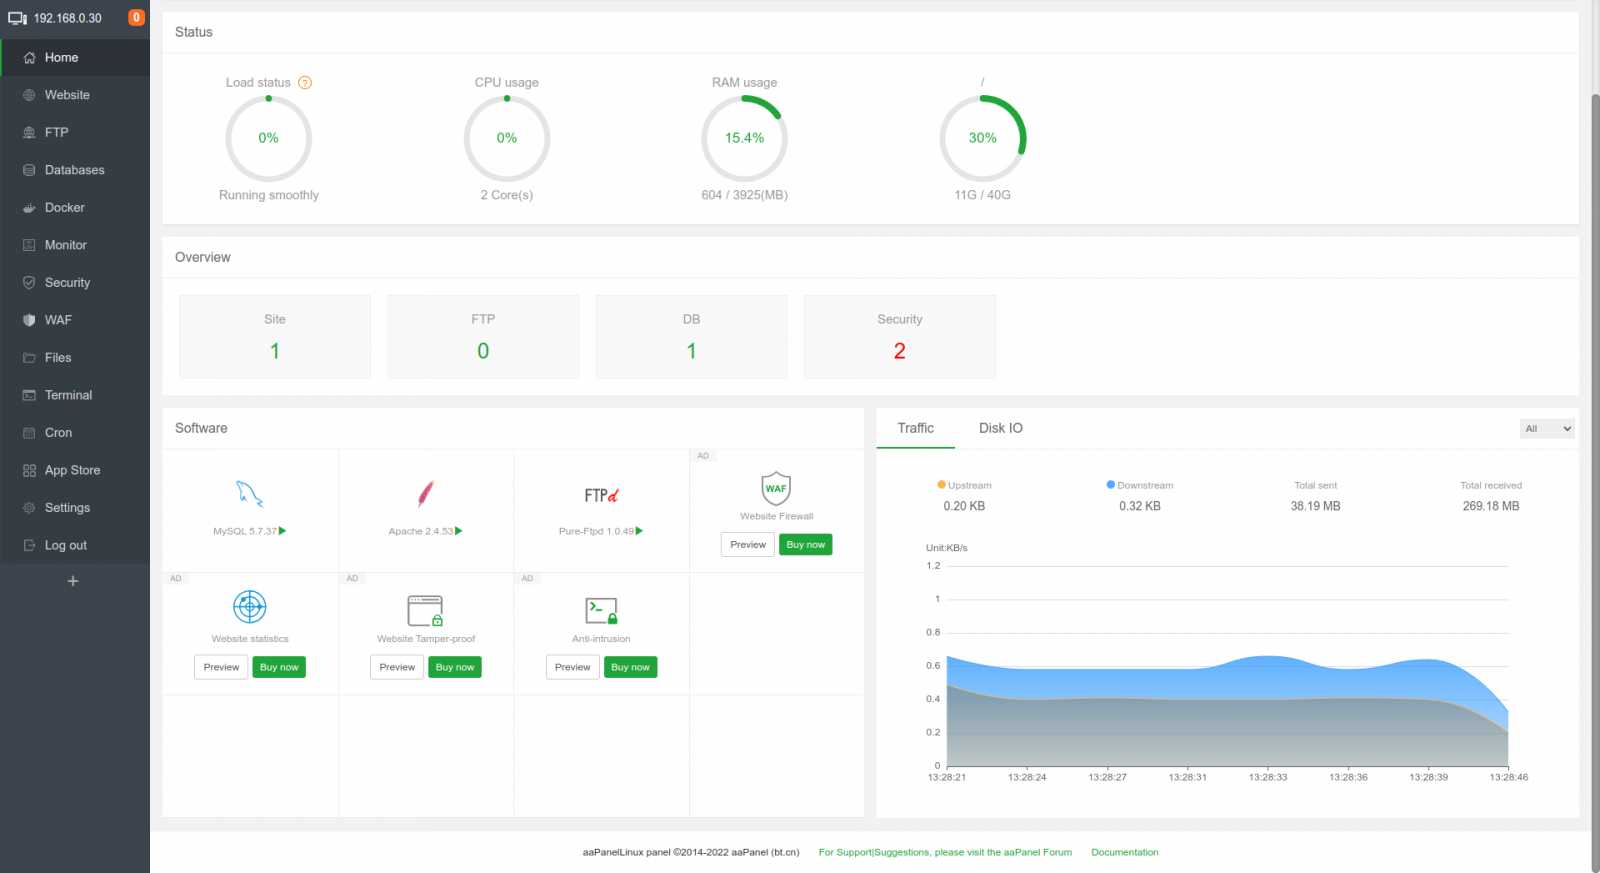Click the Monitor icon in sidebar
The height and width of the screenshot is (873, 1600).
click(x=29, y=245)
